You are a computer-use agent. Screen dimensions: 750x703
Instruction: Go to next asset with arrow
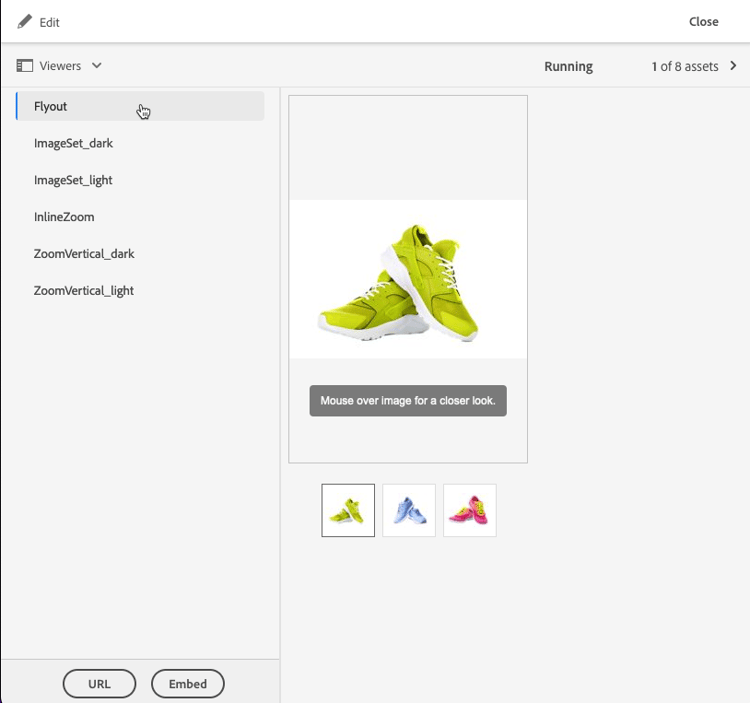733,66
